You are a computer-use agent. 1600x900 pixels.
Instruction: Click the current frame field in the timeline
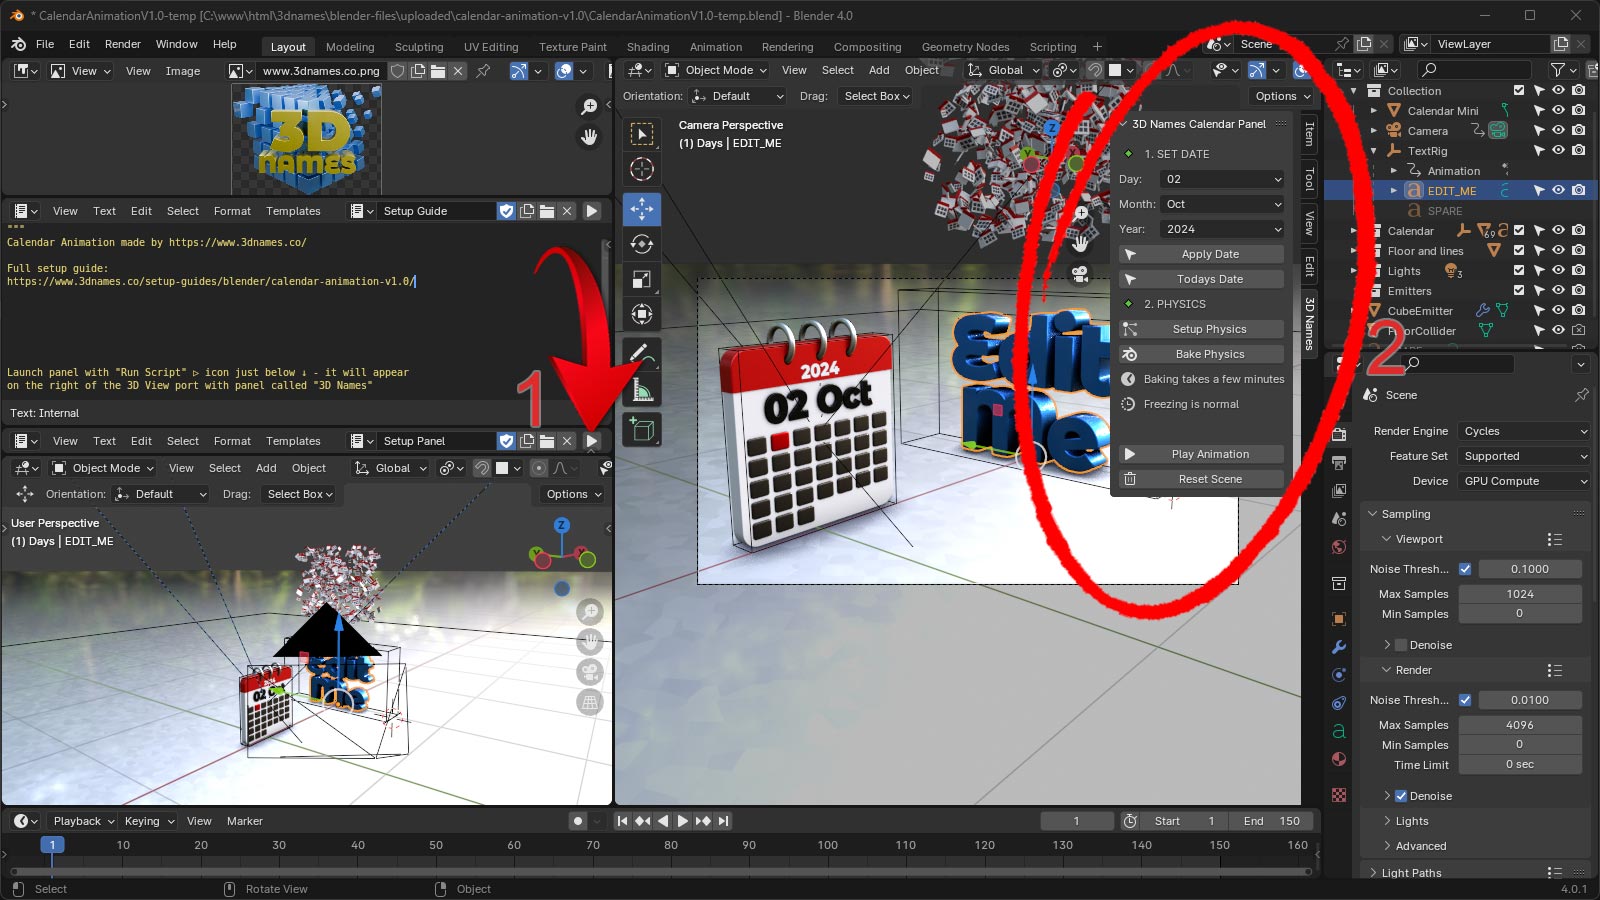point(1077,820)
